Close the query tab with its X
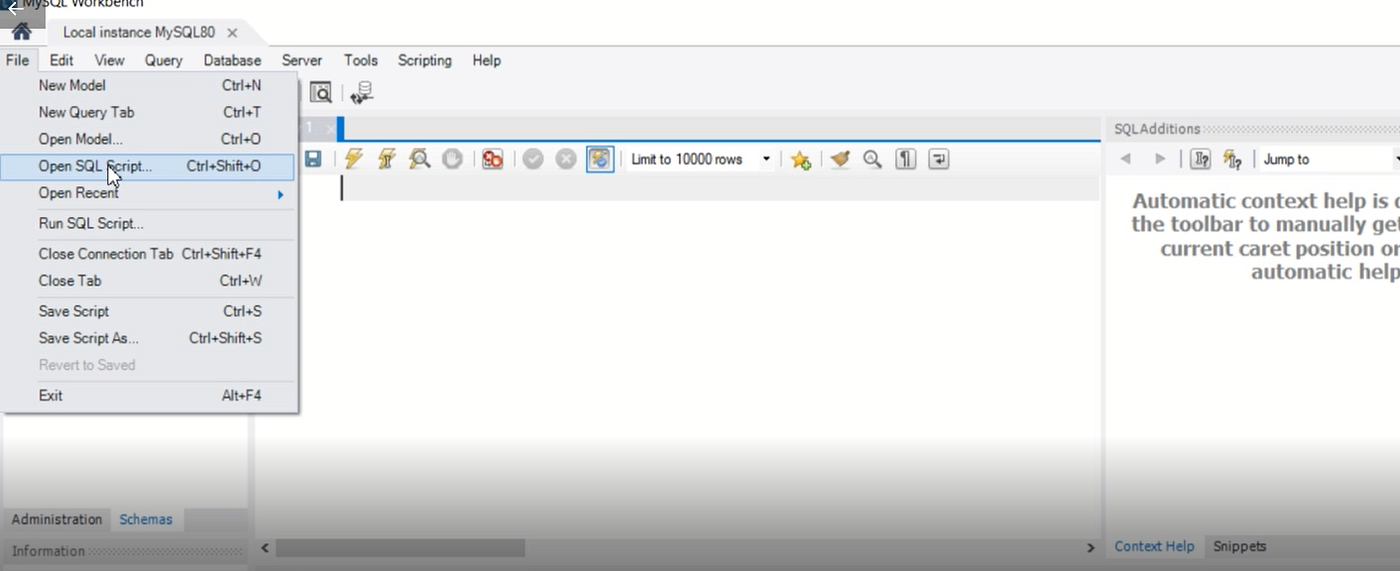The height and width of the screenshot is (571, 1400). pos(330,129)
